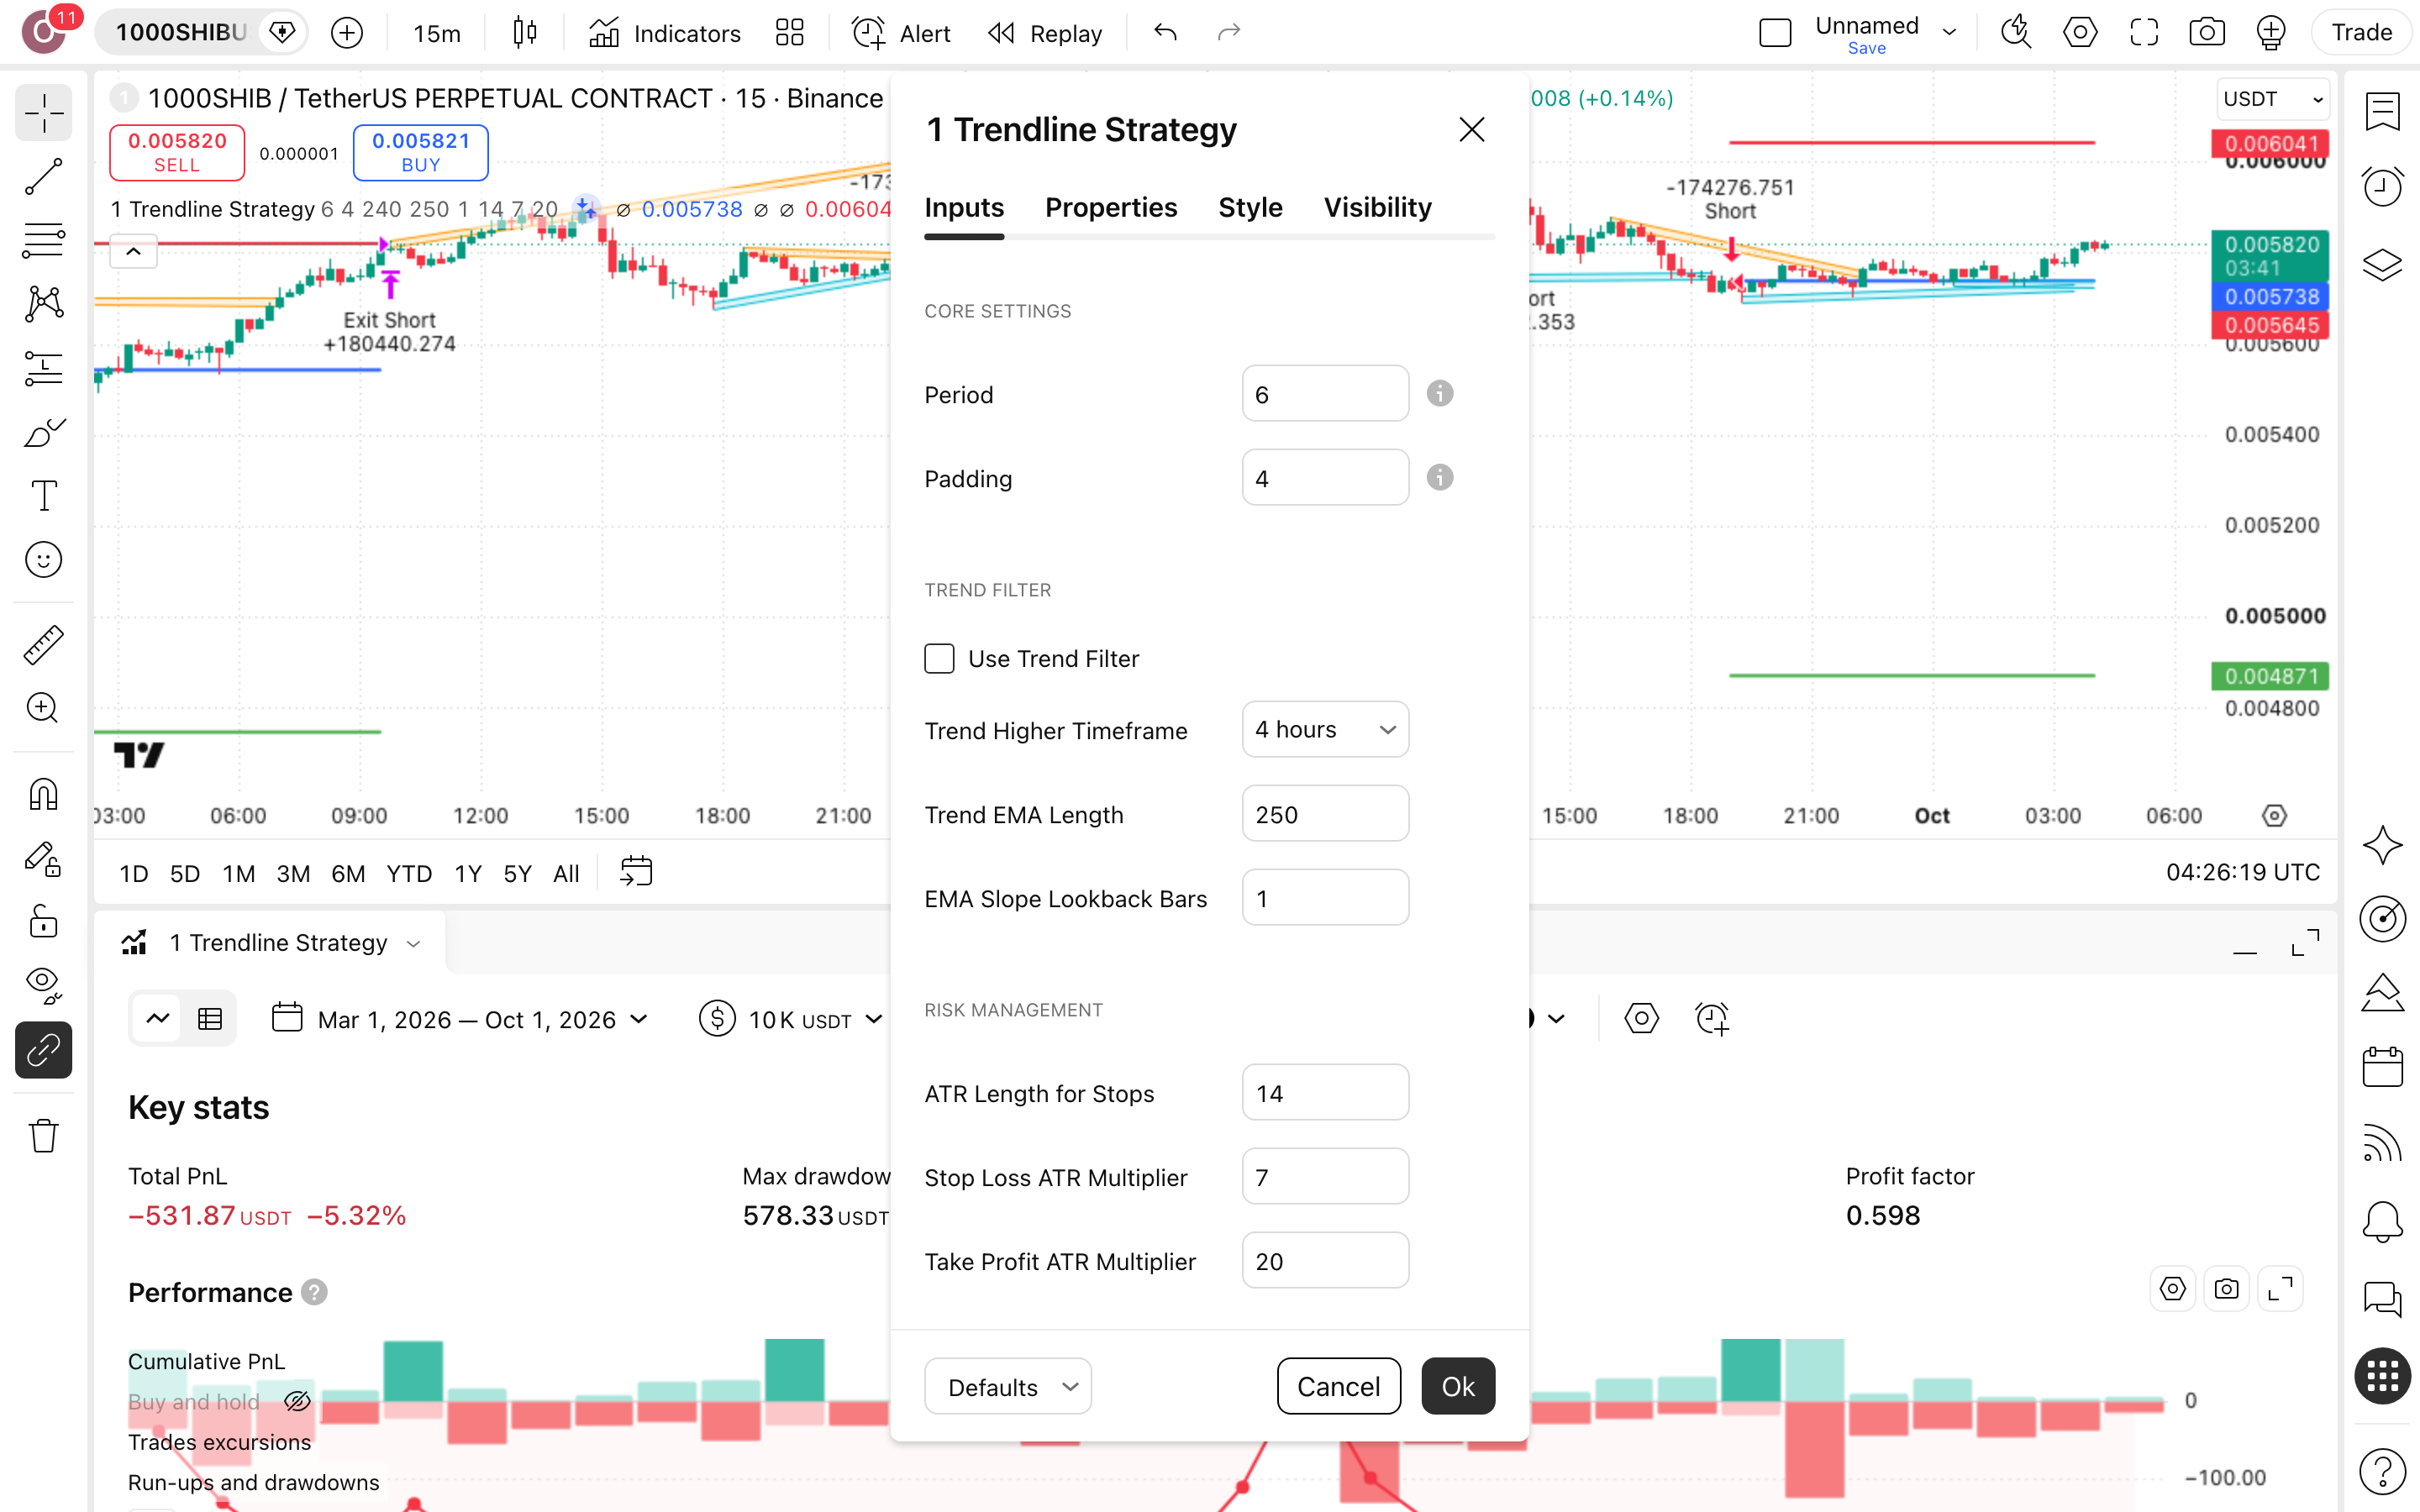Switch to the Properties tab

[1111, 207]
